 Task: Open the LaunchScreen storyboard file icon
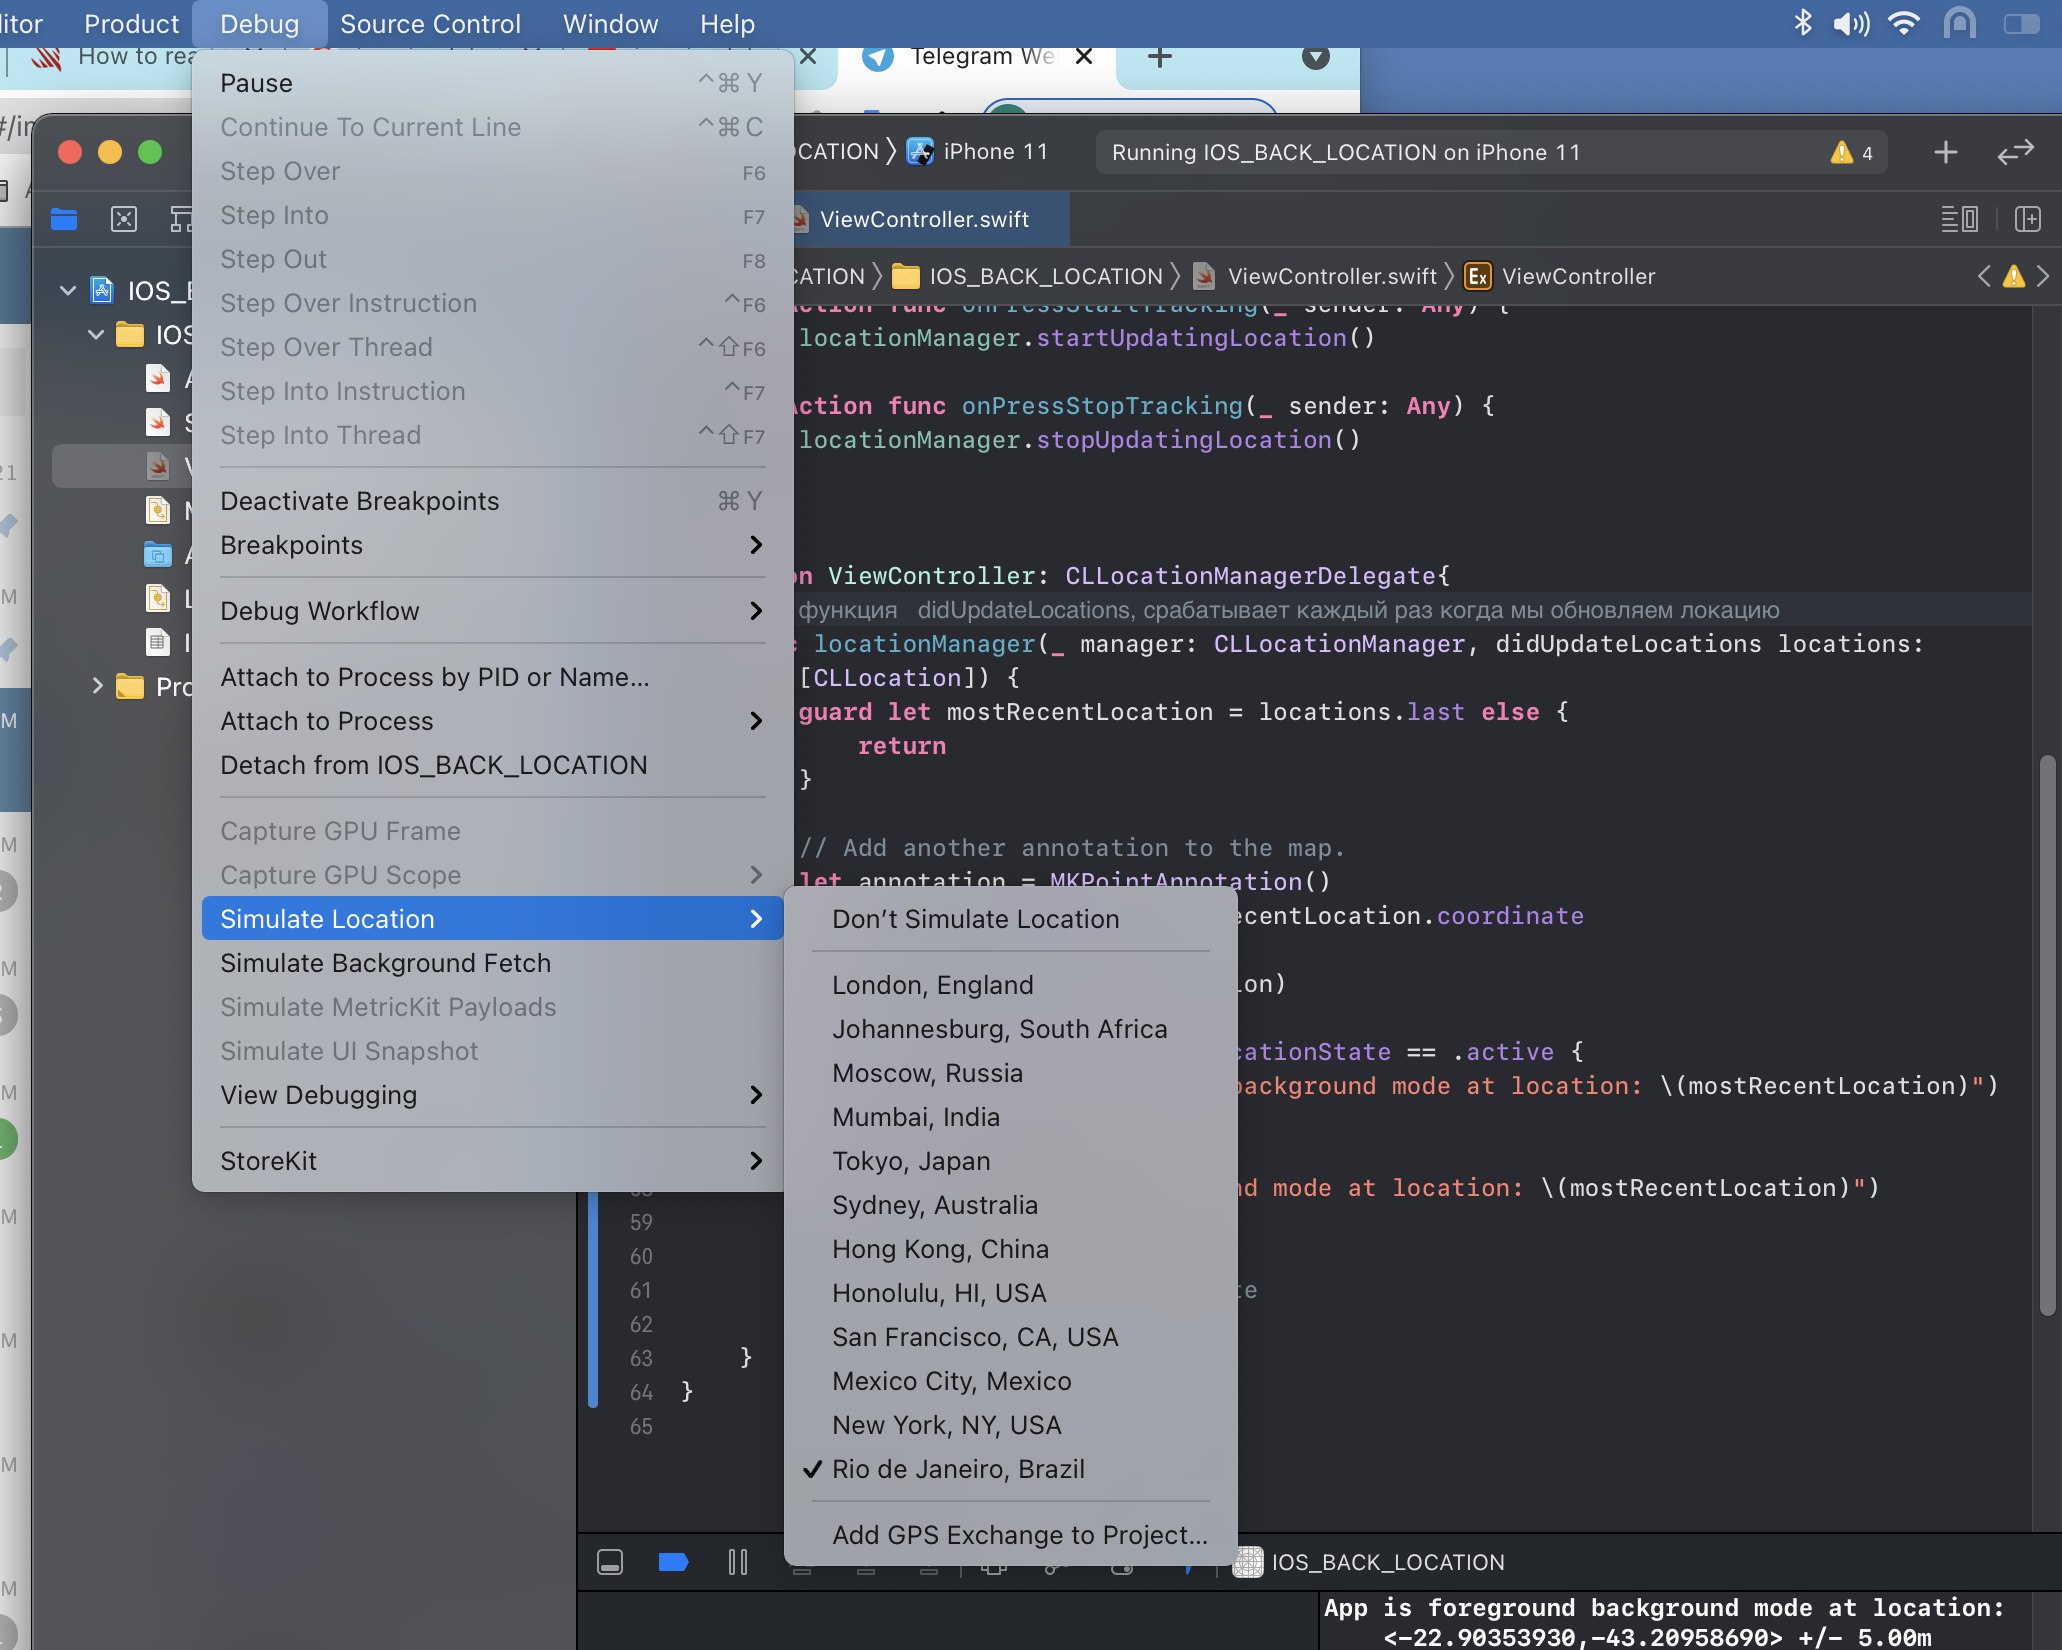coord(158,598)
